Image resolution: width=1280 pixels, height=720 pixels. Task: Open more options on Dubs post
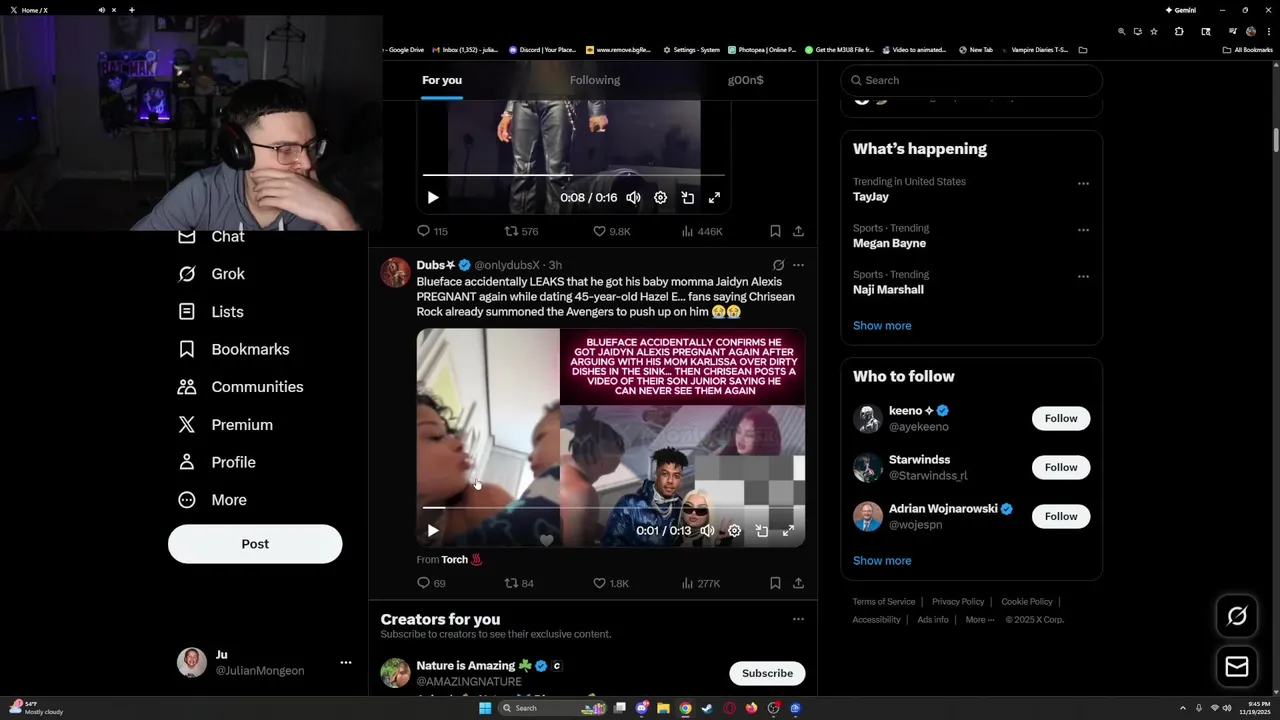pyautogui.click(x=798, y=265)
